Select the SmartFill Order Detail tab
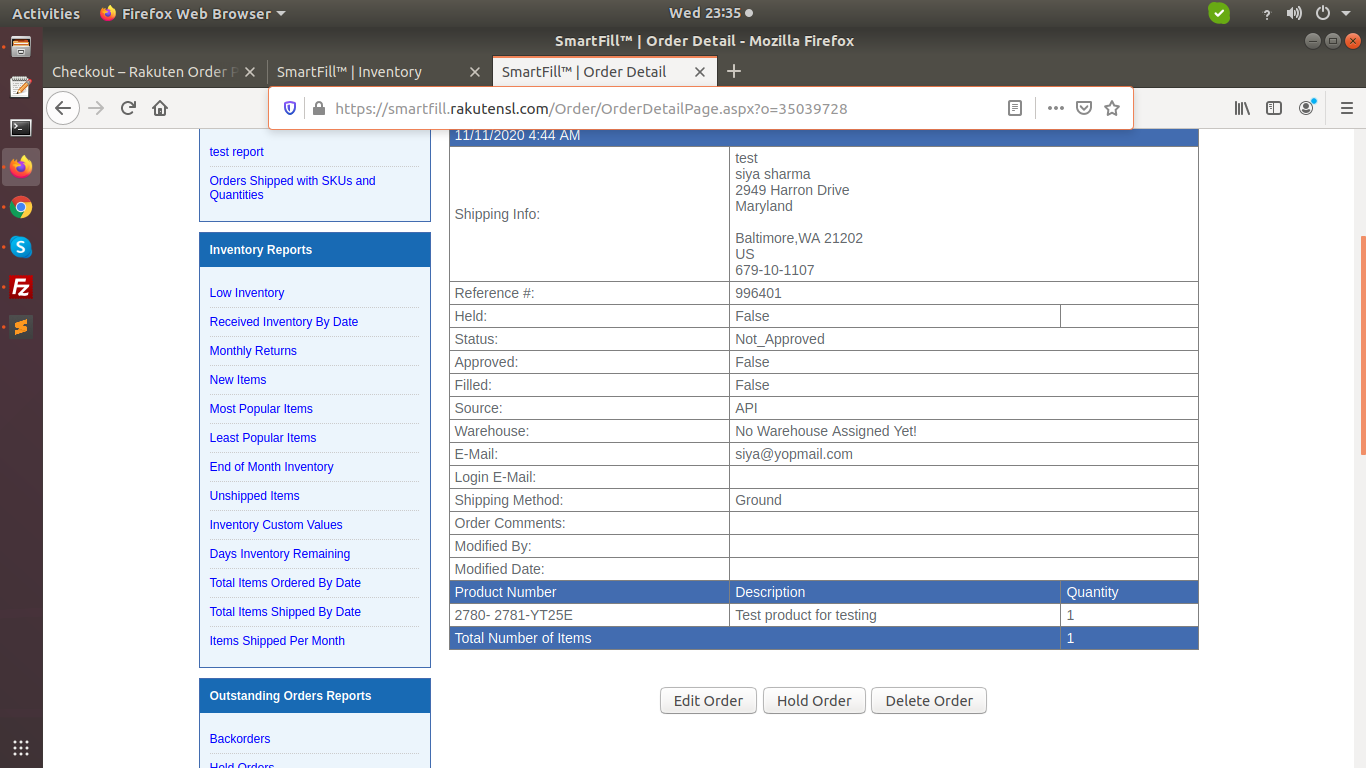1366x768 pixels. coord(605,72)
